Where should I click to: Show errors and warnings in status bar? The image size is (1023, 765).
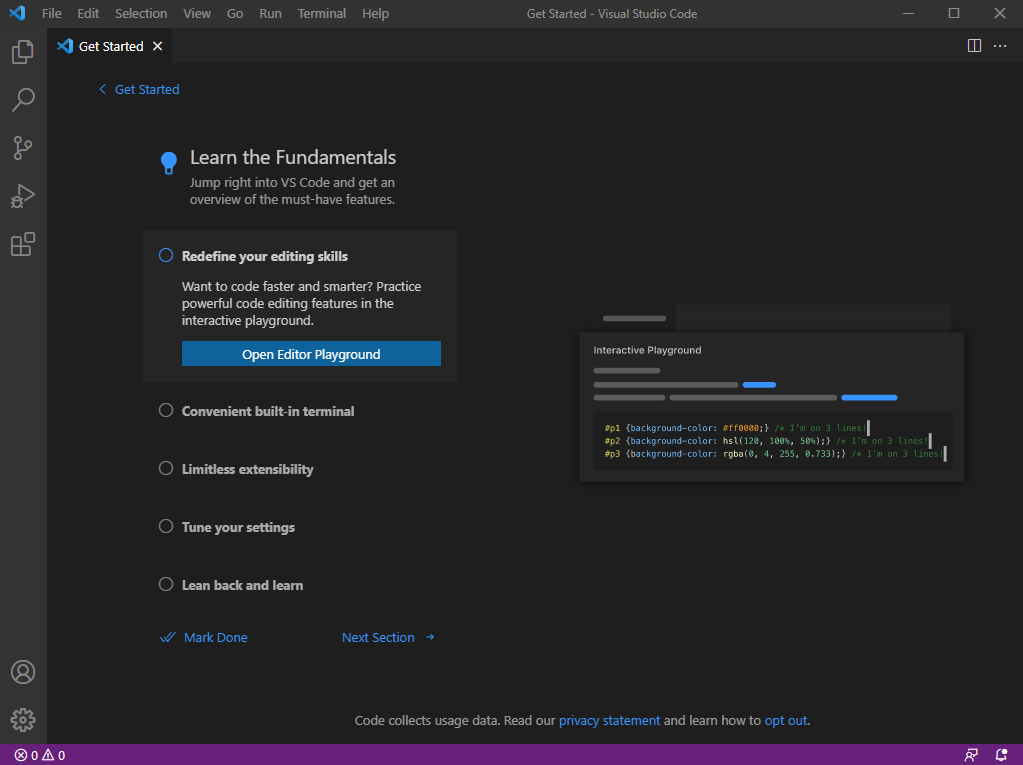(x=40, y=755)
